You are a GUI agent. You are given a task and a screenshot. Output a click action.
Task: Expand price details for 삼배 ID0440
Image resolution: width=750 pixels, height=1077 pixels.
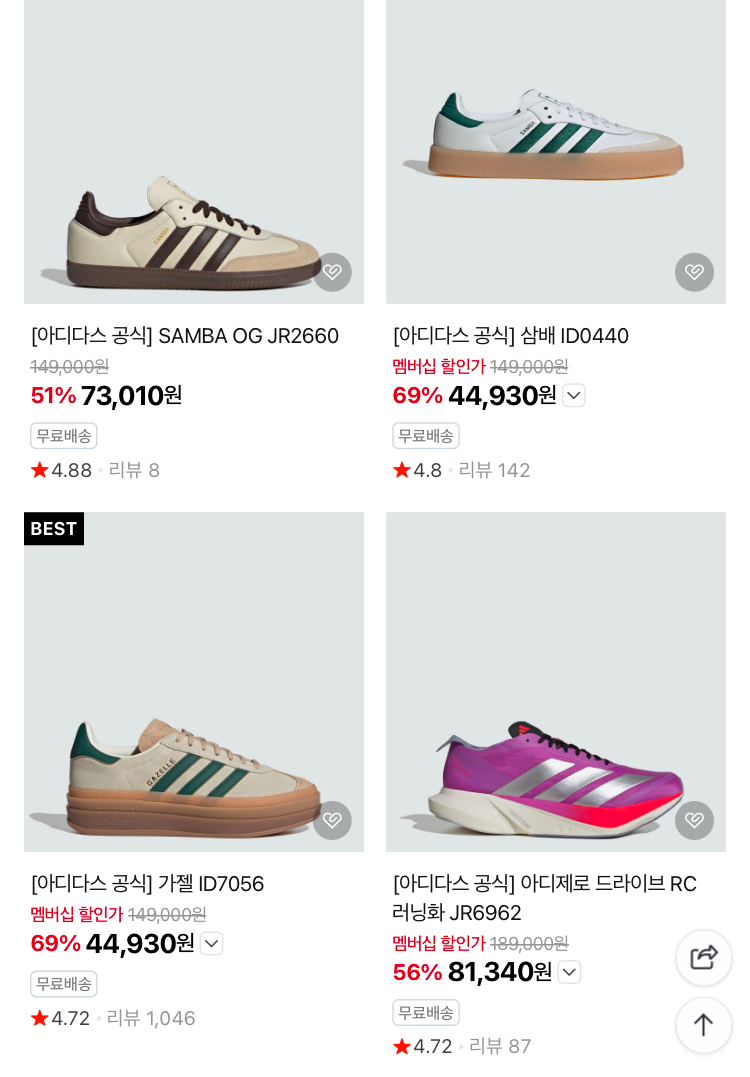point(573,395)
